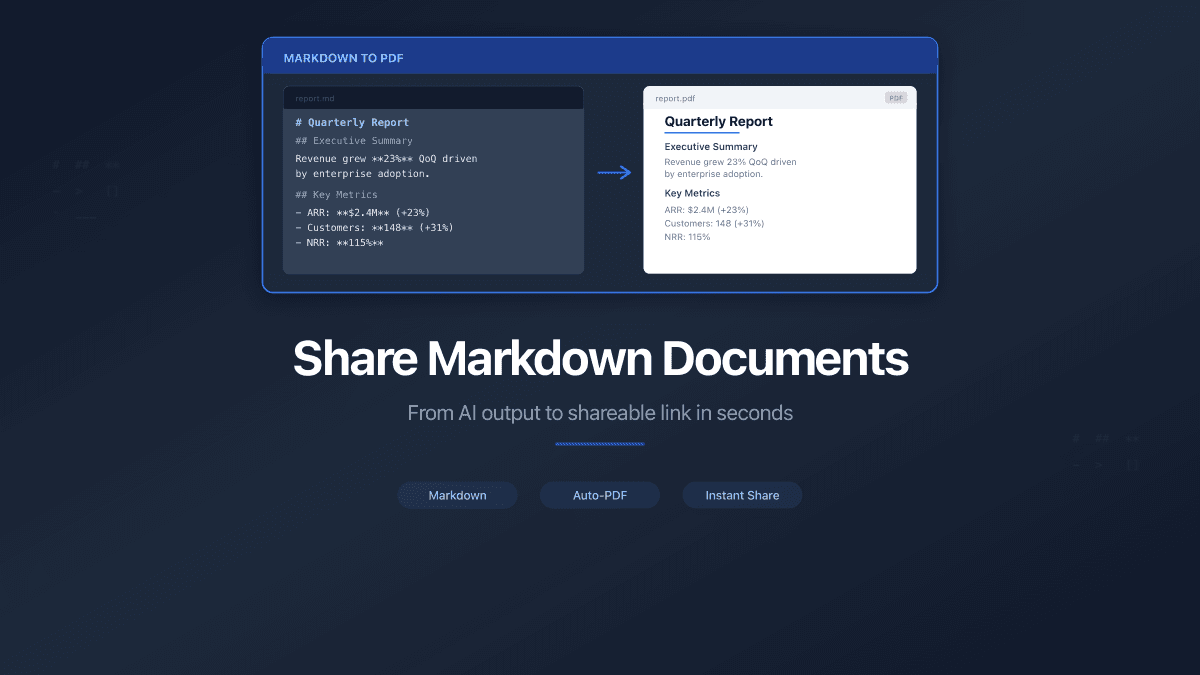Click the blue conversion arrow between panels
This screenshot has height=675, width=1200.
coord(614,172)
